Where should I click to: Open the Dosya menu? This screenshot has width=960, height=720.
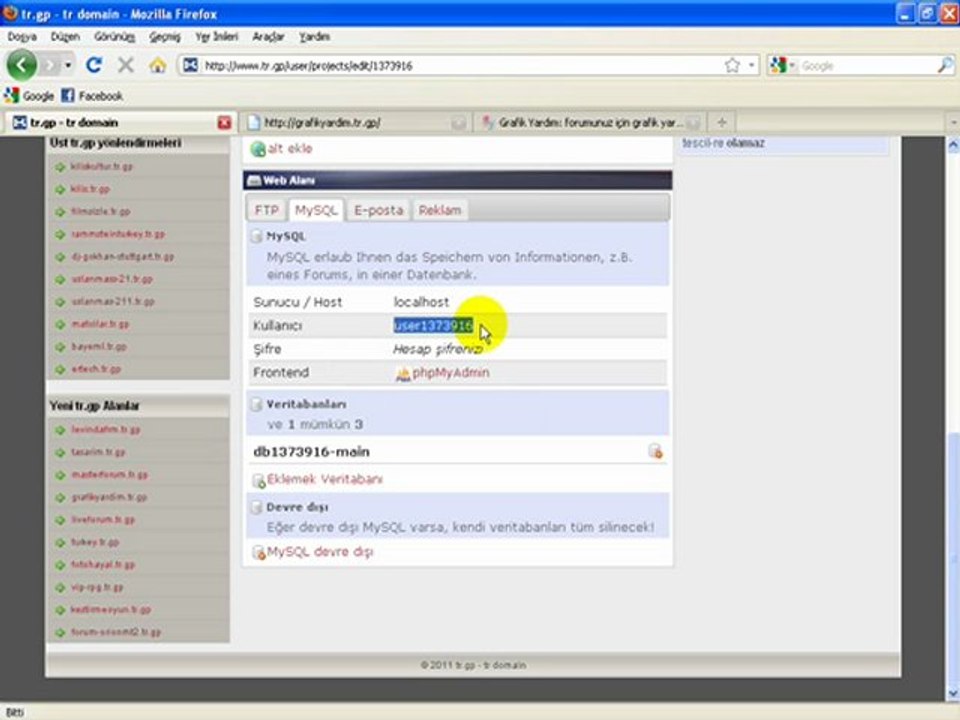(22, 37)
